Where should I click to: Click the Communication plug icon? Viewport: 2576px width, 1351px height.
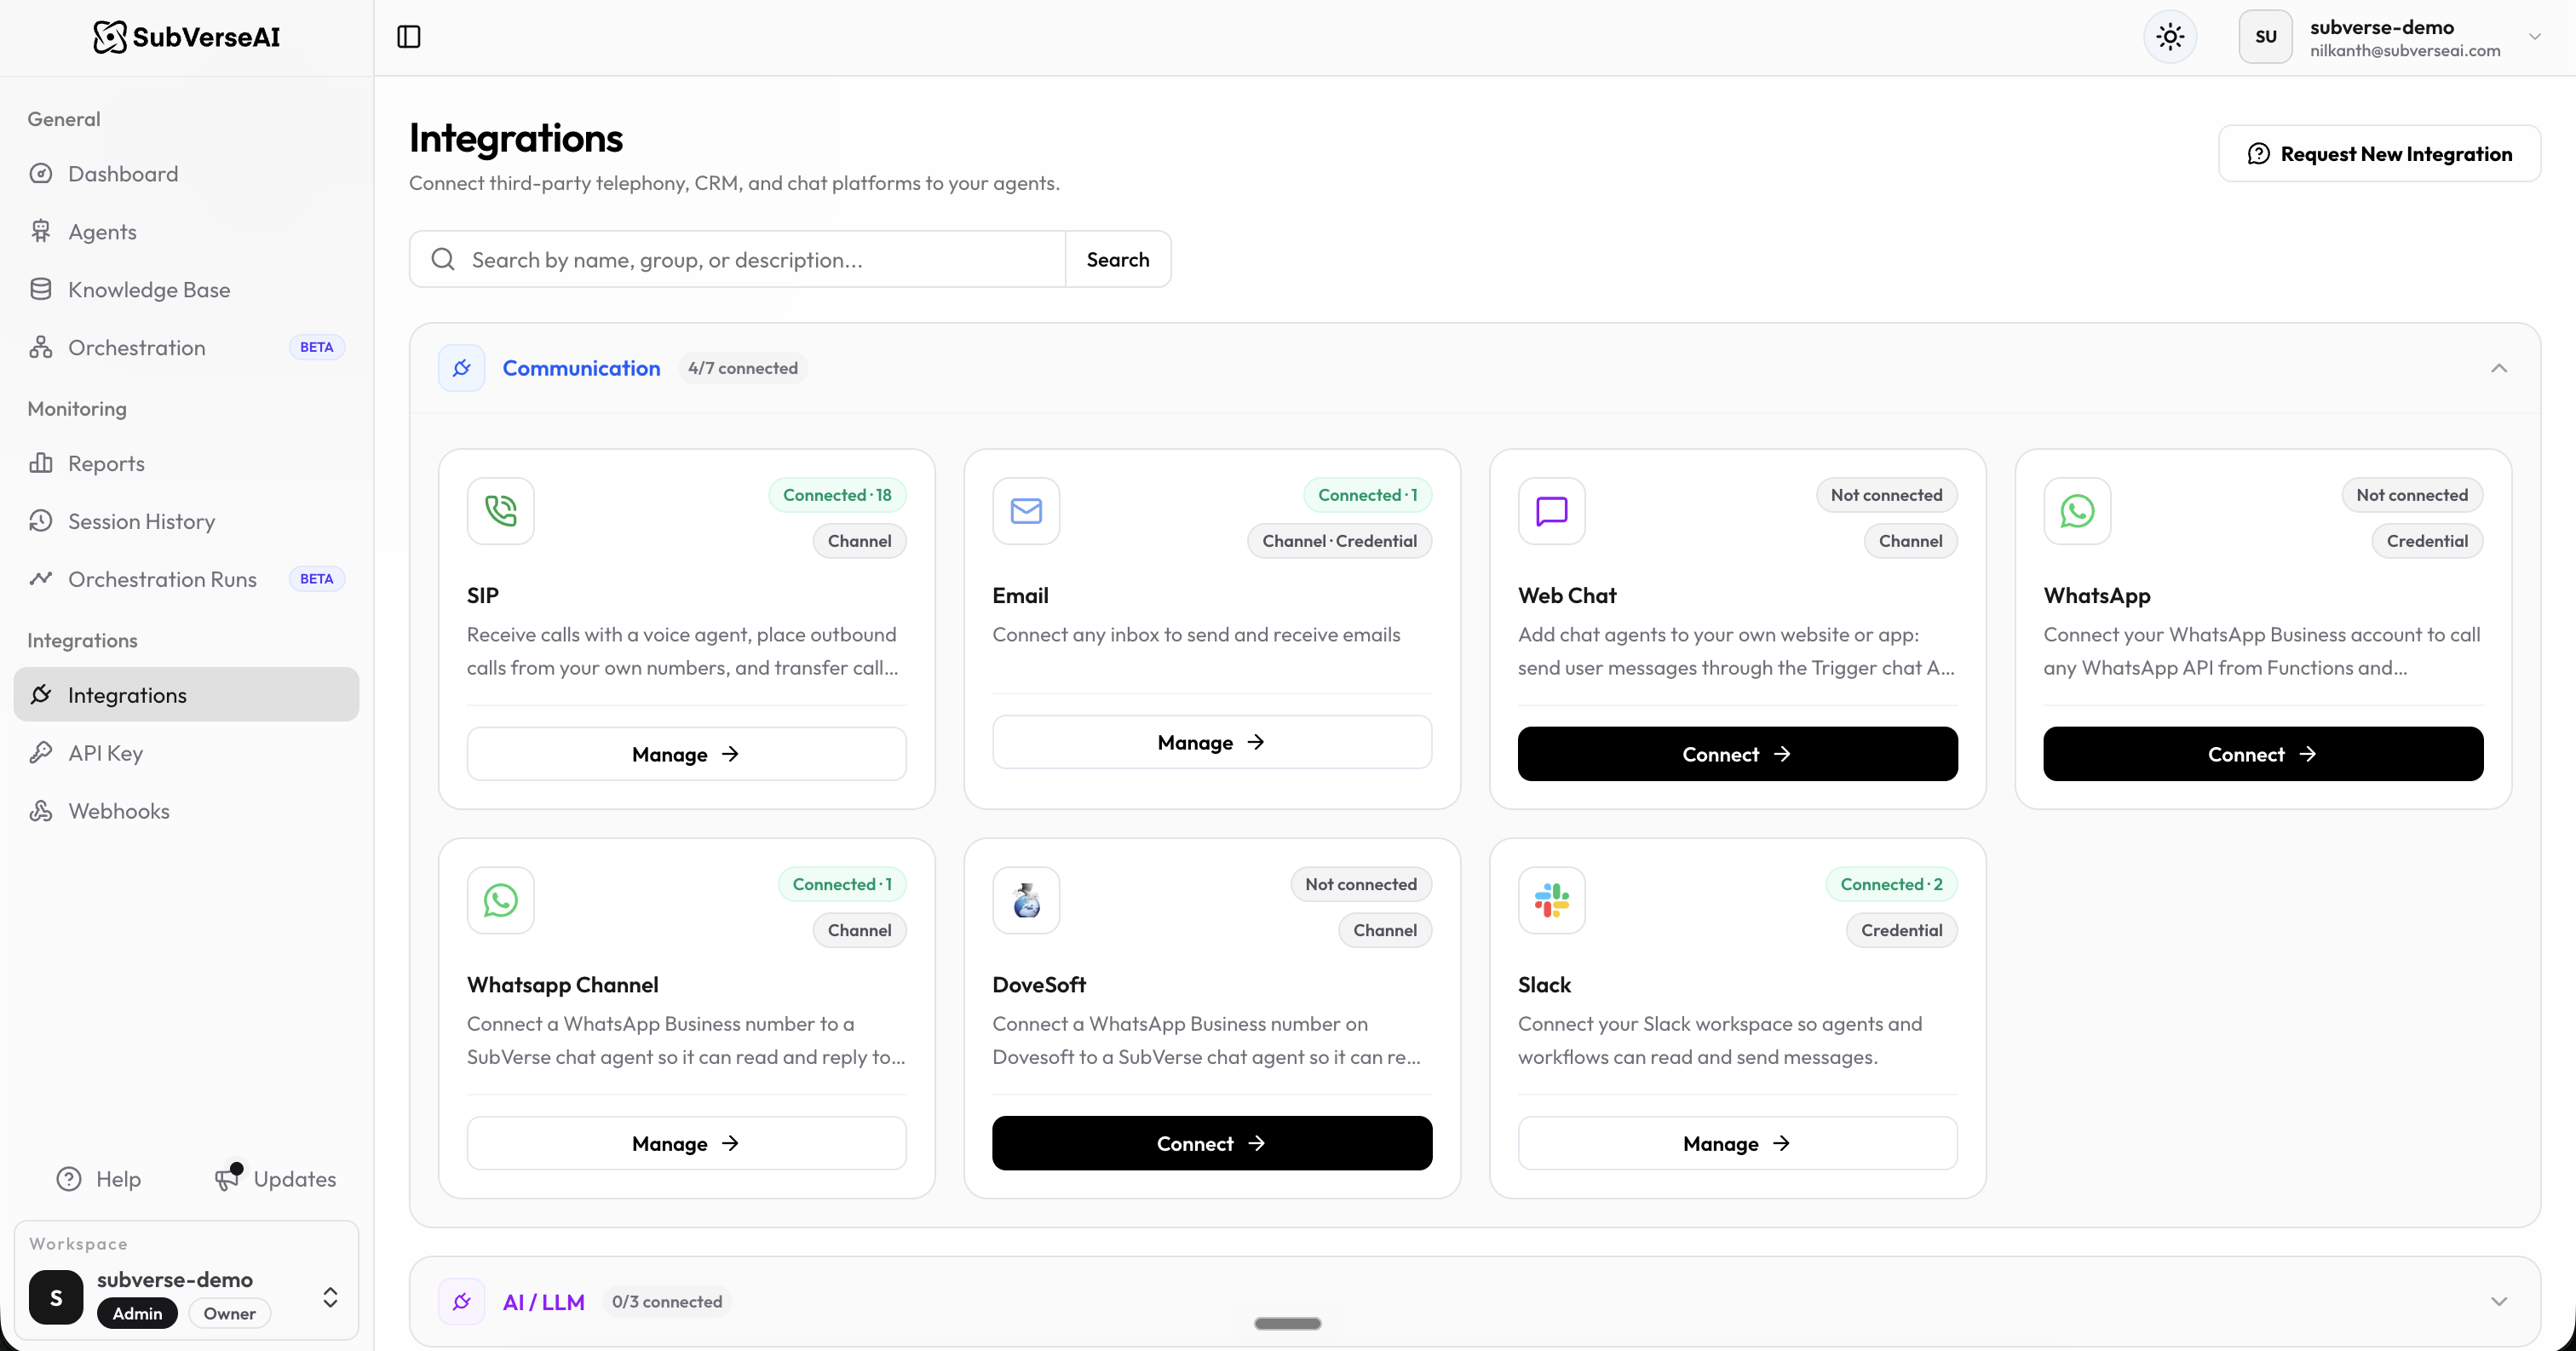[462, 368]
